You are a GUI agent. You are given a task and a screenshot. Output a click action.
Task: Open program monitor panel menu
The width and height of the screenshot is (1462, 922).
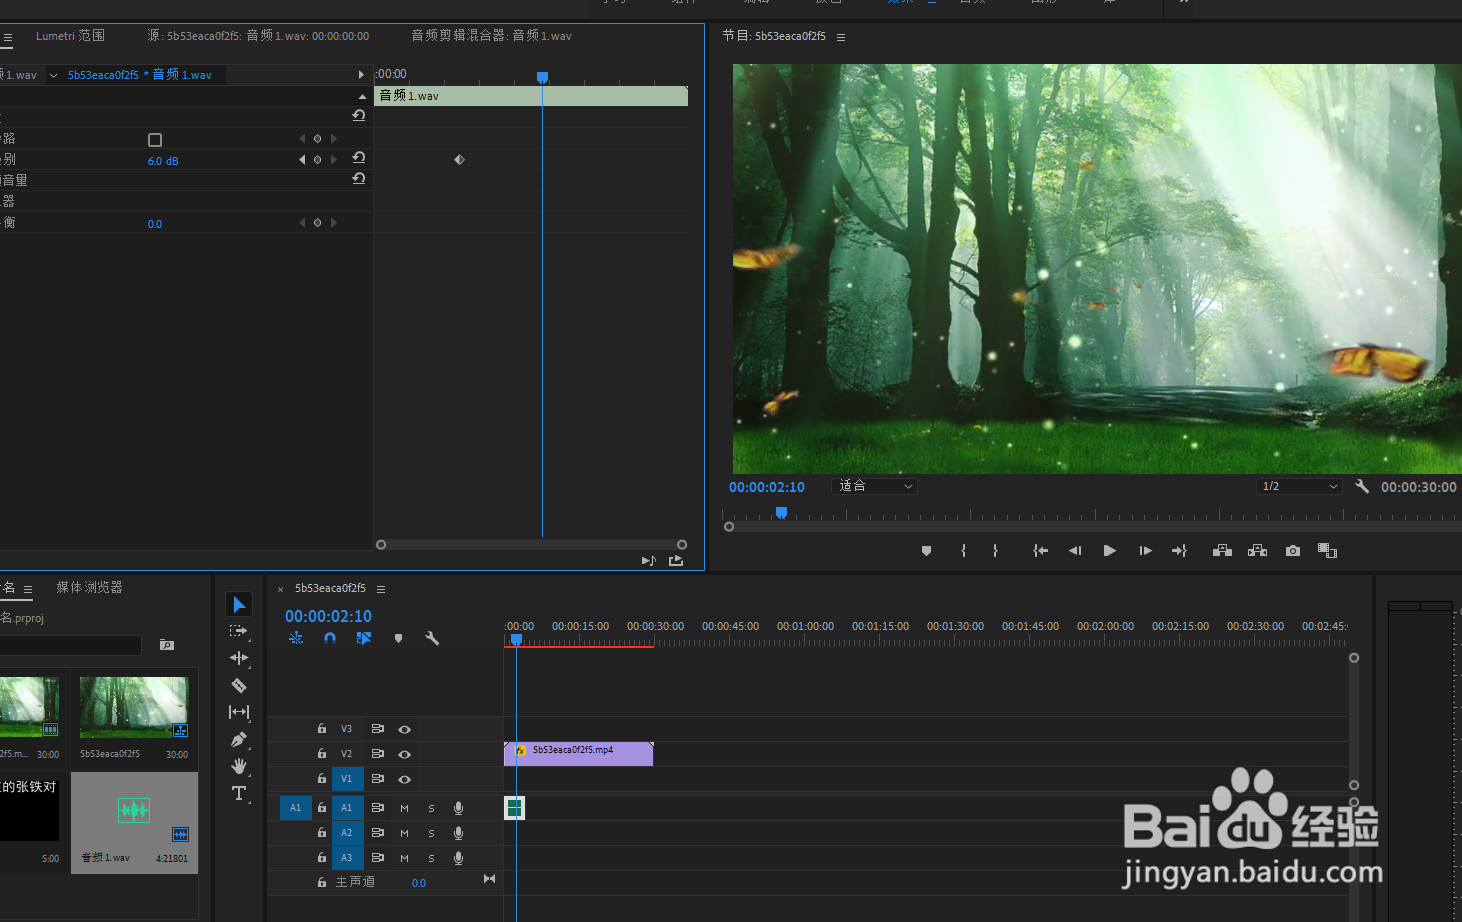841,37
